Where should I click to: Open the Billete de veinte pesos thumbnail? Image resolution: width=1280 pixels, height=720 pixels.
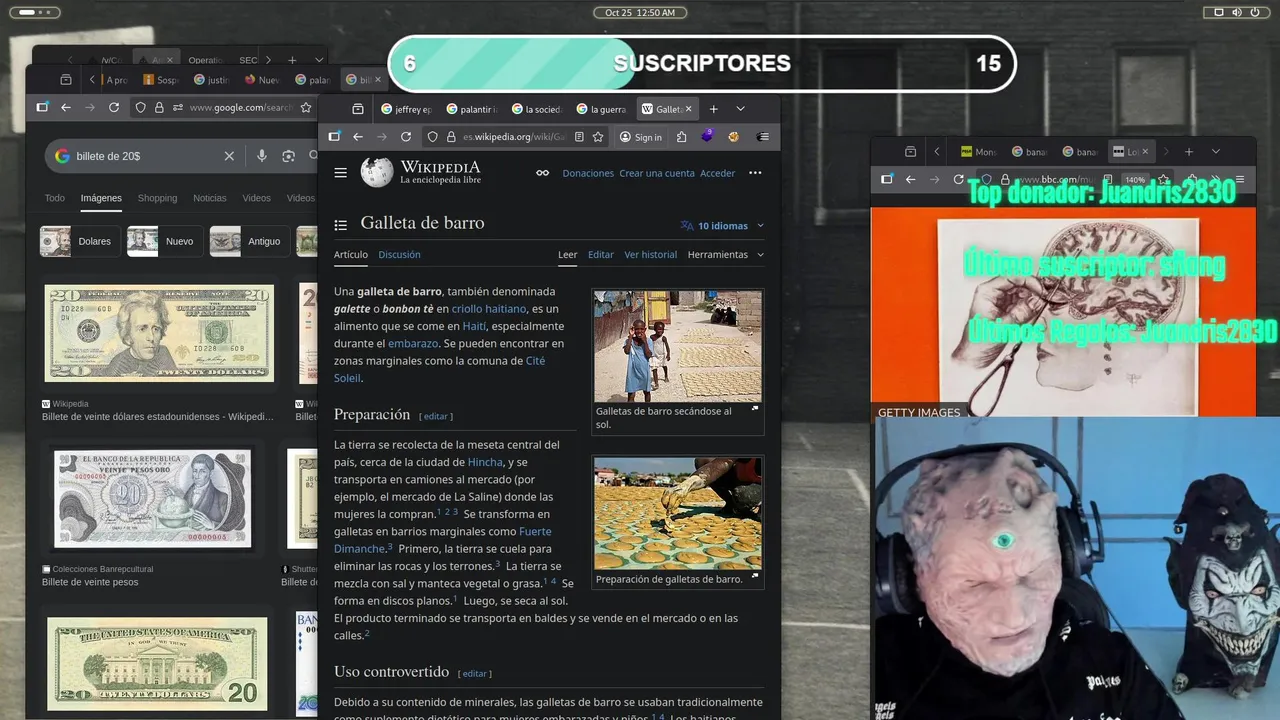[x=153, y=498]
